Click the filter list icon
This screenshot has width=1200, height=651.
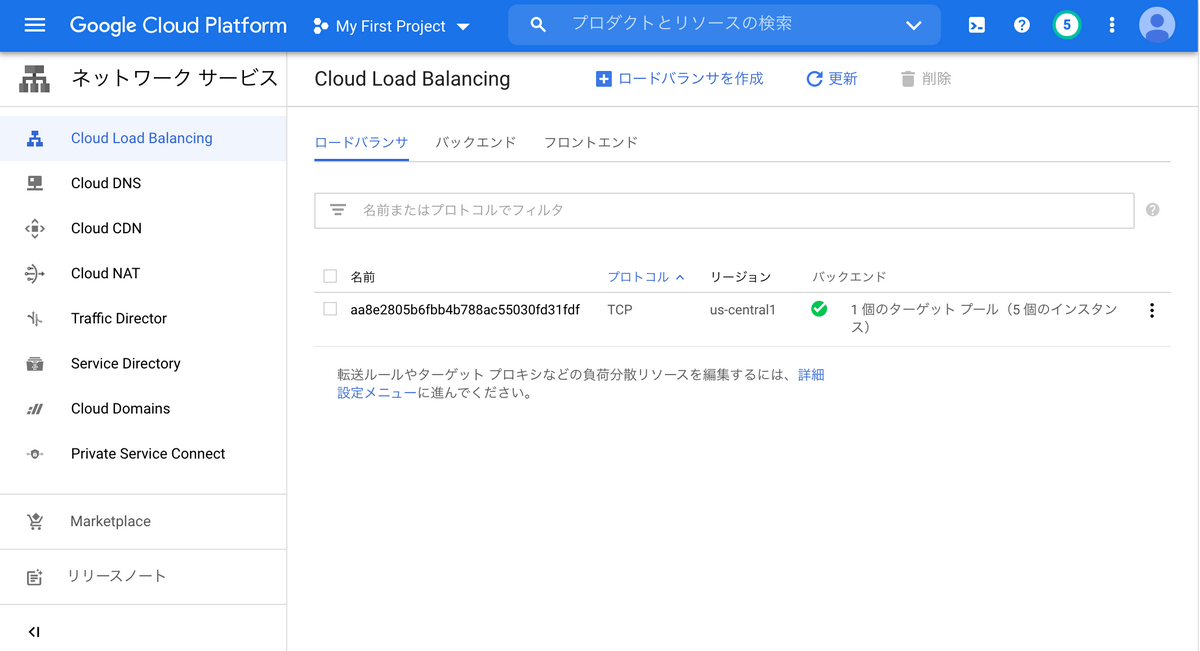(x=338, y=210)
